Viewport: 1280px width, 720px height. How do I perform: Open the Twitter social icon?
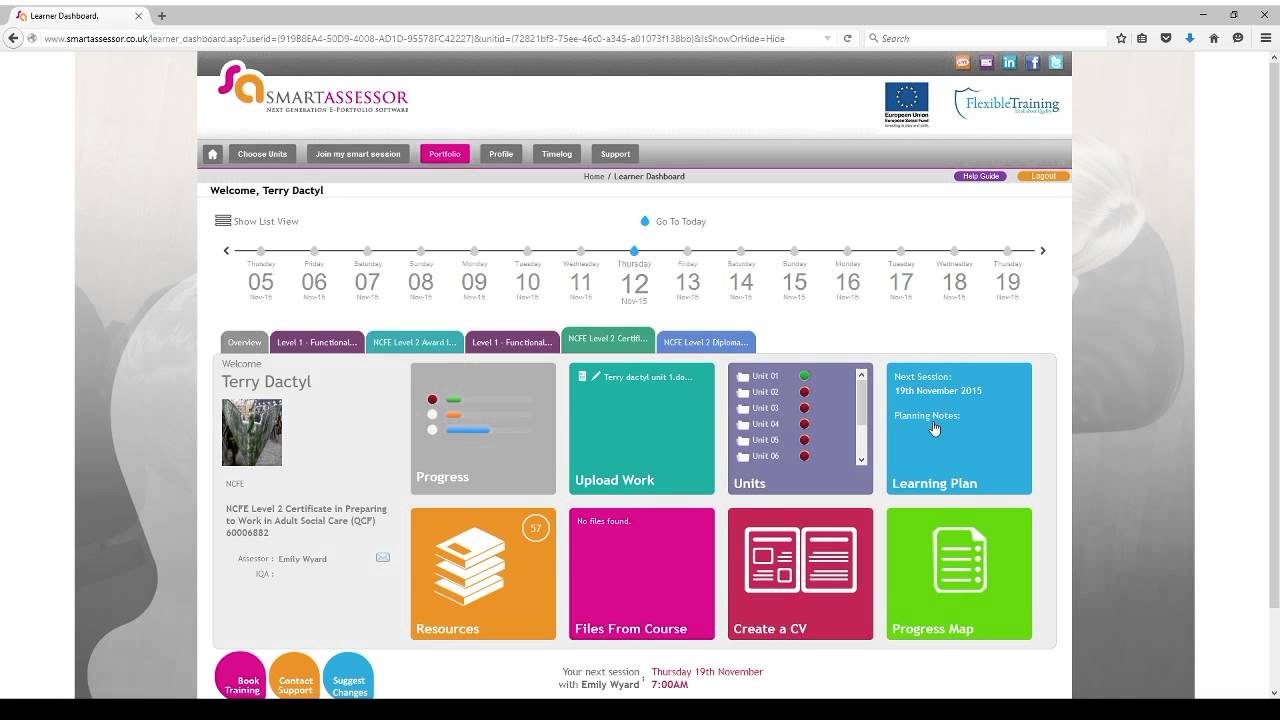(x=1055, y=62)
